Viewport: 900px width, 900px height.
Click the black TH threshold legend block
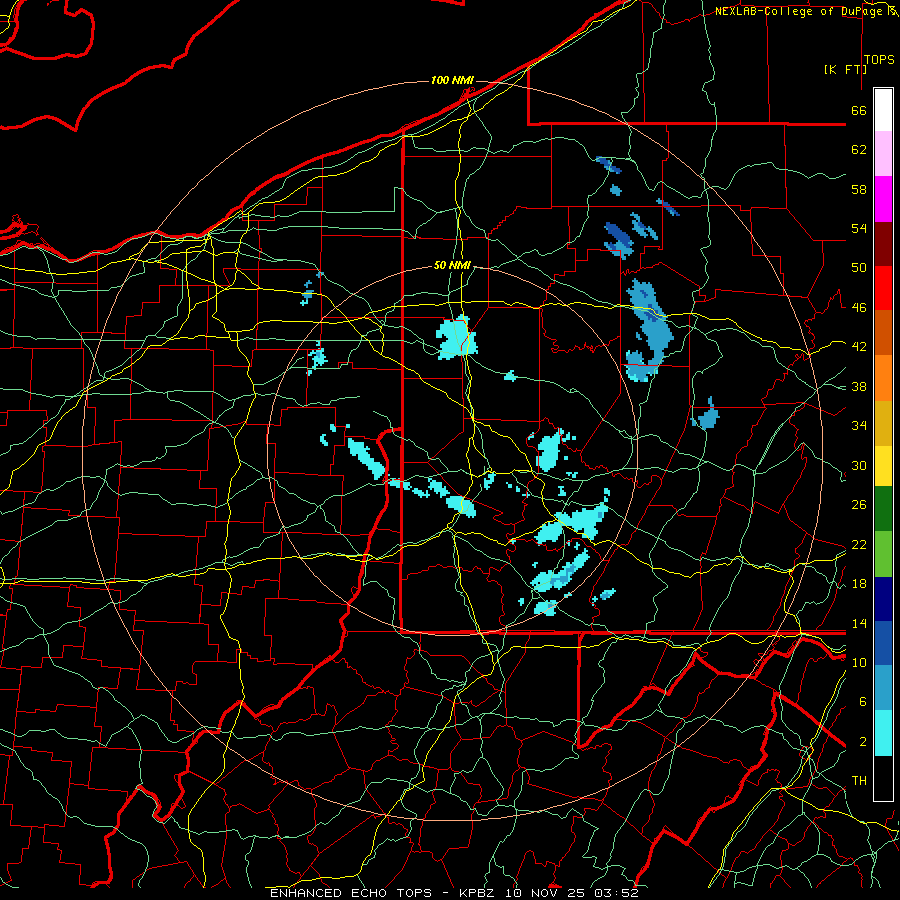pyautogui.click(x=883, y=778)
